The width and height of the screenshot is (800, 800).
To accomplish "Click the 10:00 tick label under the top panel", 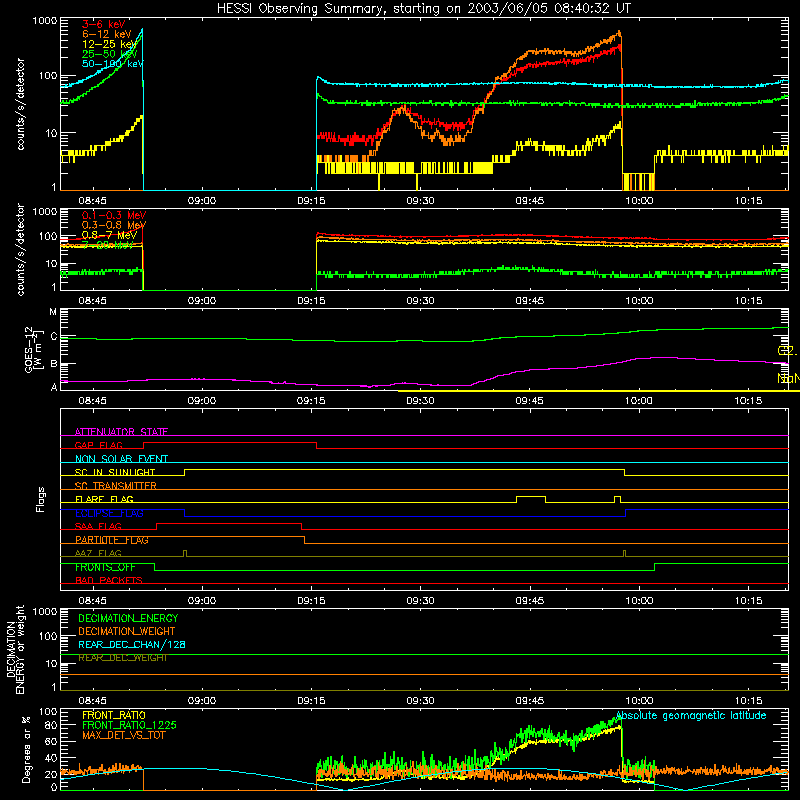I will tap(639, 201).
